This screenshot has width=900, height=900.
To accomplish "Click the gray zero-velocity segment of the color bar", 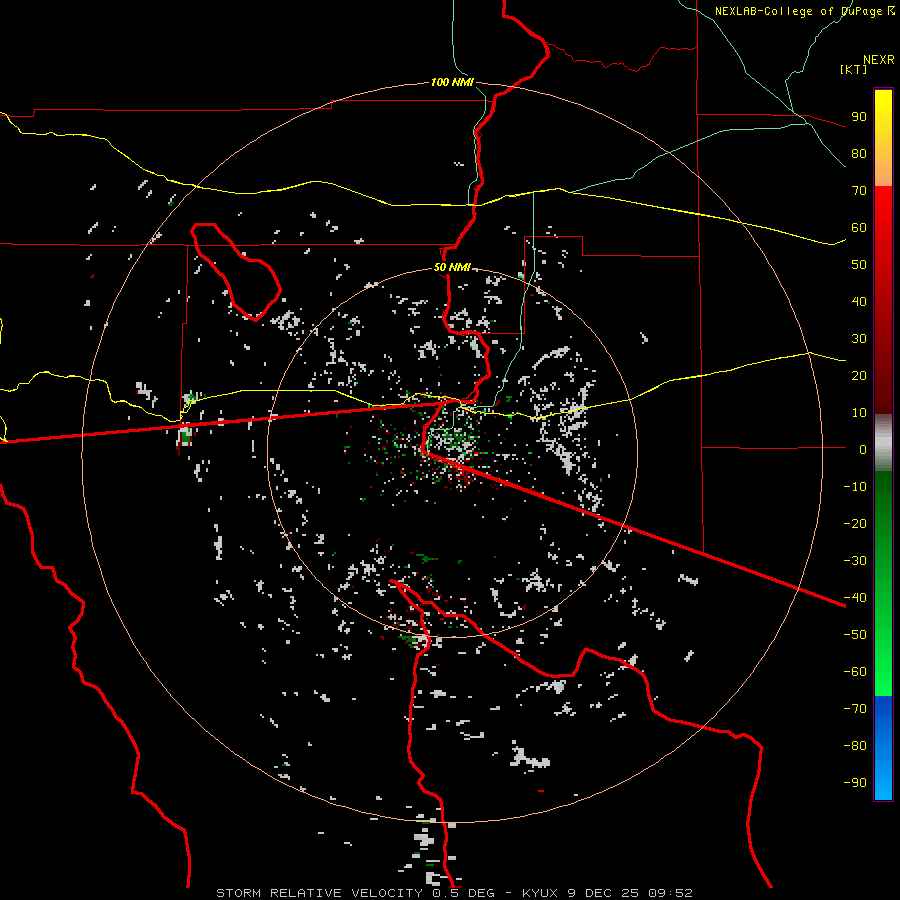I will click(883, 443).
